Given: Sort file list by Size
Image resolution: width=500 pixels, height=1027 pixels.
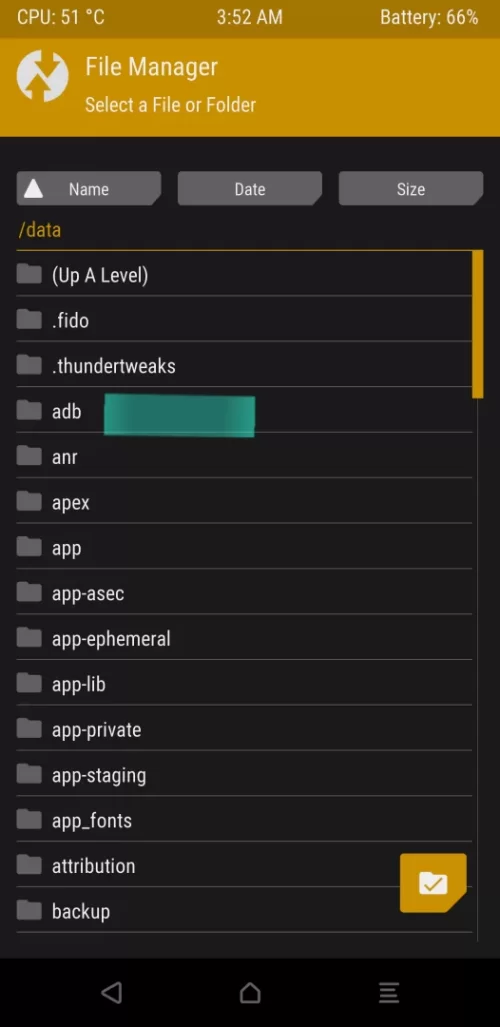Looking at the screenshot, I should click(x=411, y=189).
